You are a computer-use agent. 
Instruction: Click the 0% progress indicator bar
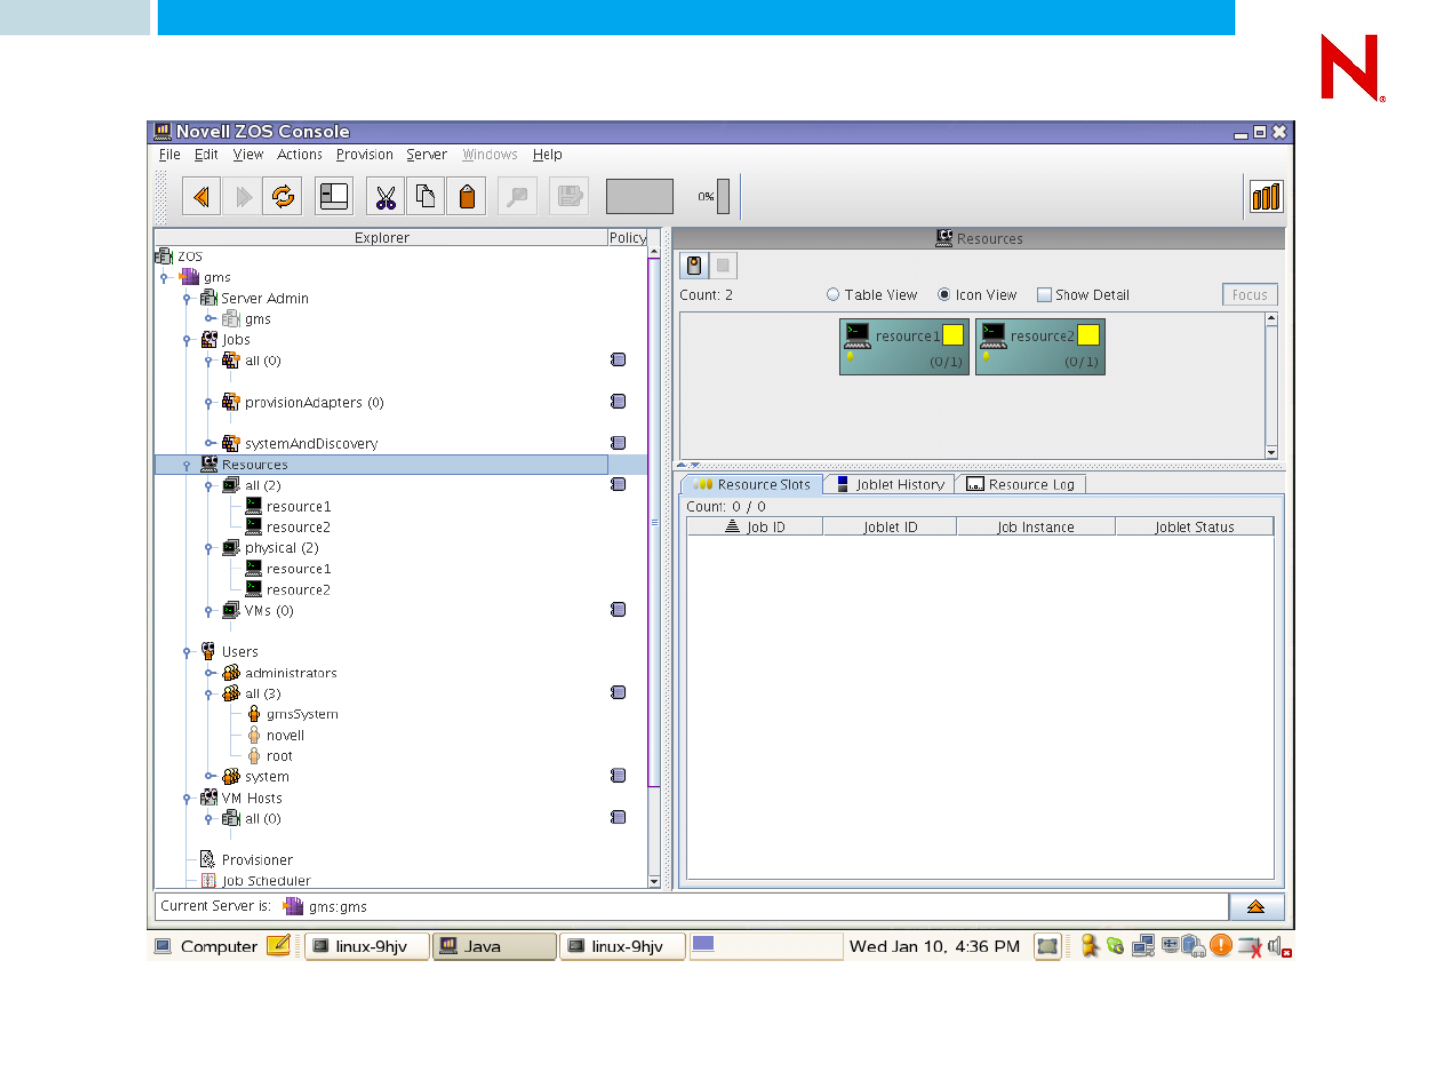[723, 196]
